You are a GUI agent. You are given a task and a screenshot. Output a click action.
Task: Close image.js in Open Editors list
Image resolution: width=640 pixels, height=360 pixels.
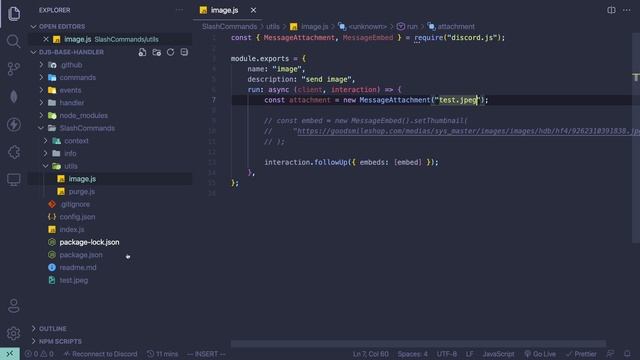coord(46,39)
